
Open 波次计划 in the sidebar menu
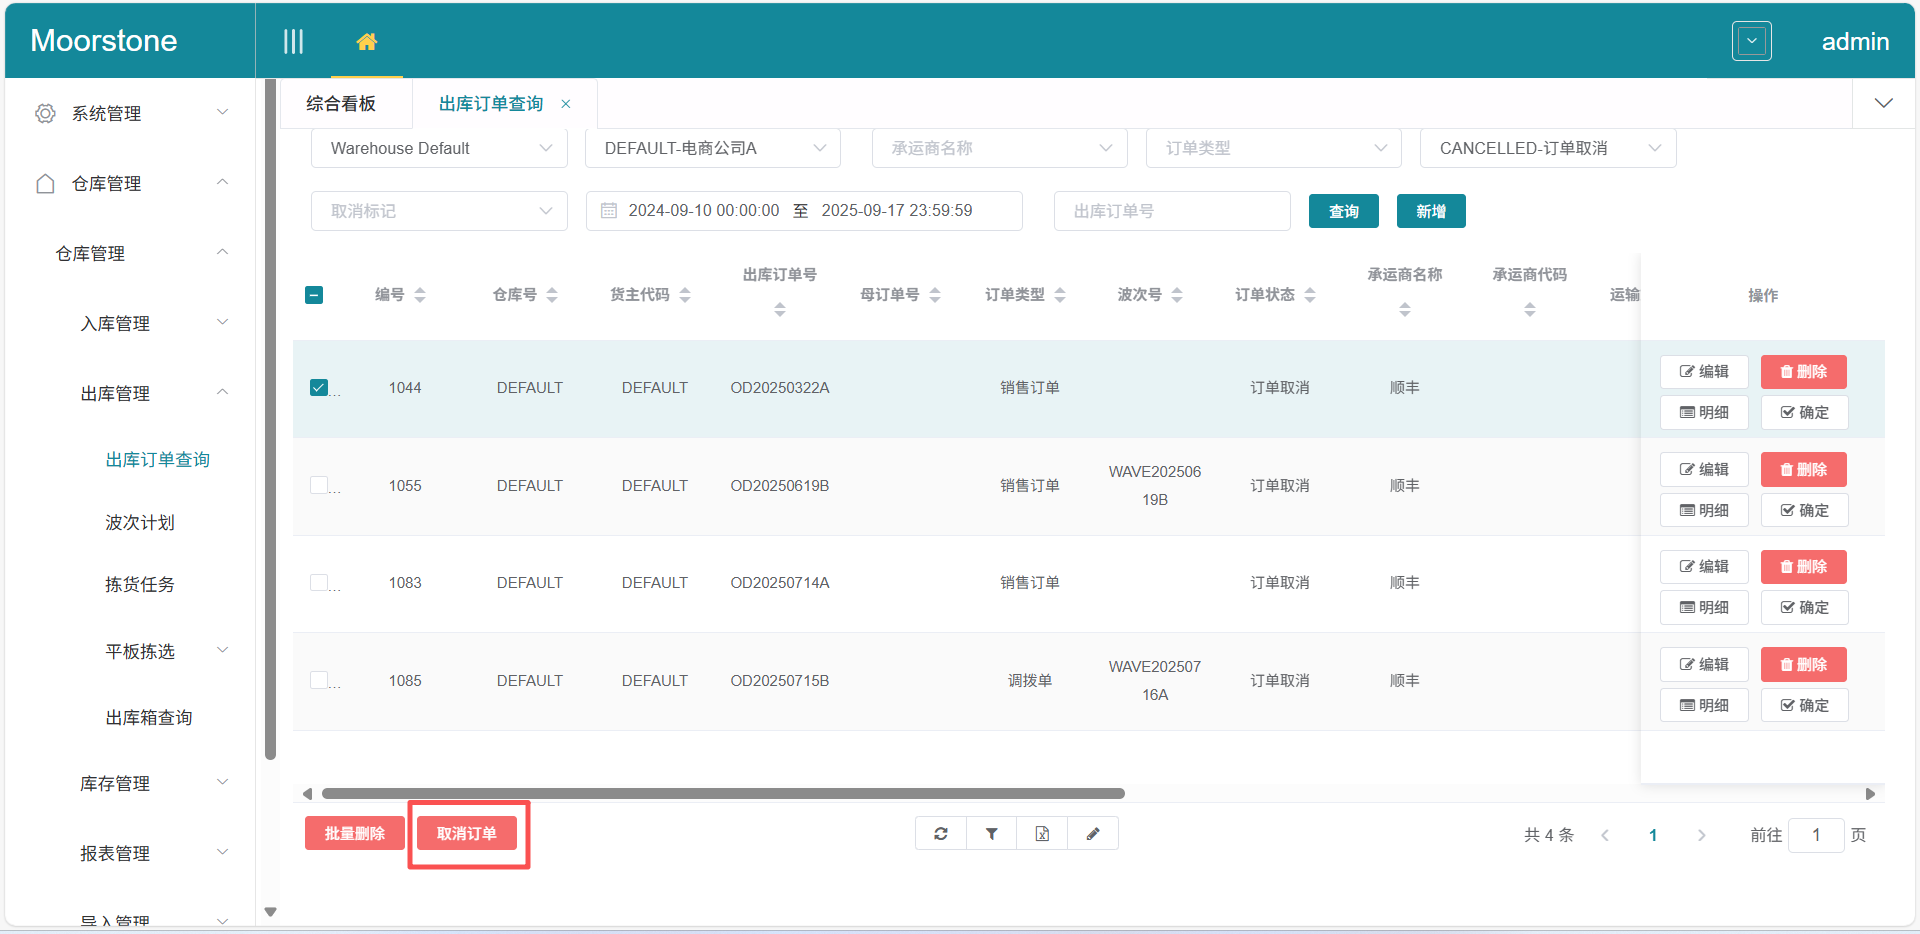click(x=140, y=522)
